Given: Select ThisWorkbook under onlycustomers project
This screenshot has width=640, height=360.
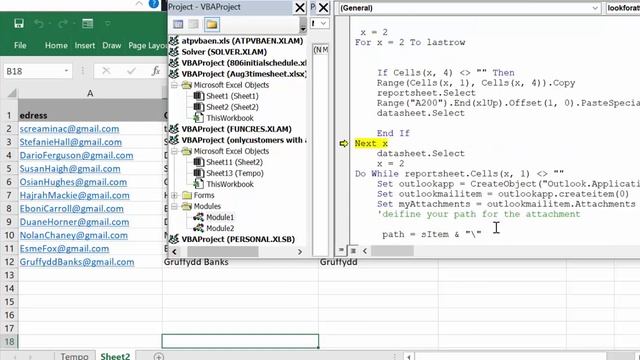Looking at the screenshot, I should coord(229,184).
